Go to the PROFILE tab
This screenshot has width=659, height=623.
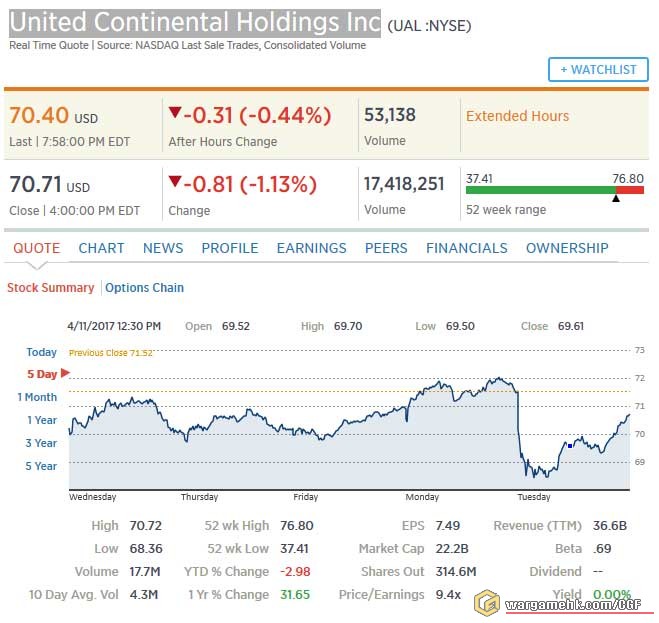(x=230, y=248)
